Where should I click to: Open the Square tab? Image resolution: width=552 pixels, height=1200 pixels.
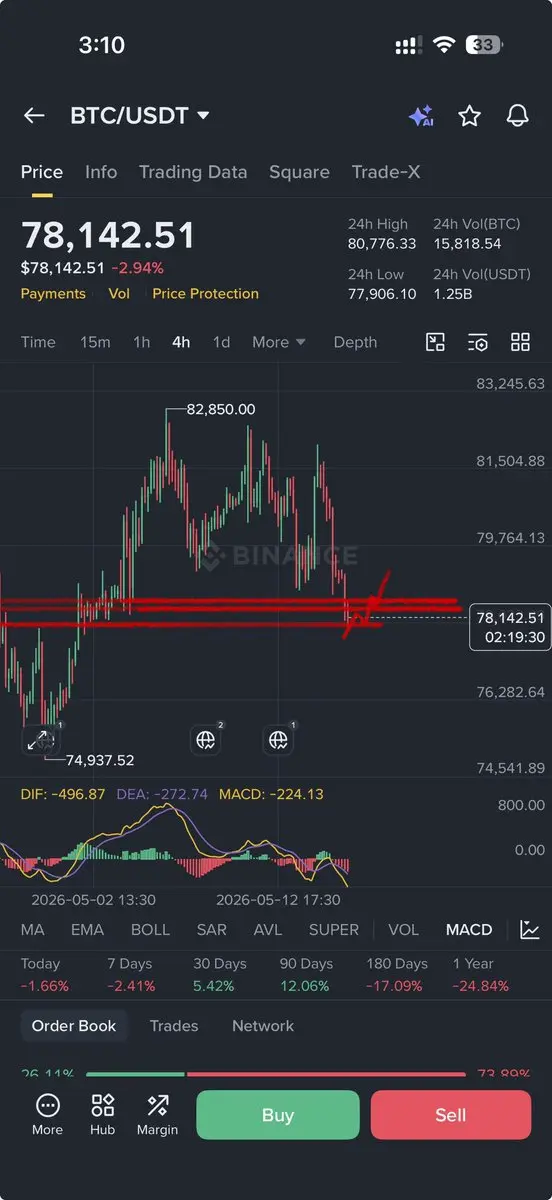[x=299, y=172]
